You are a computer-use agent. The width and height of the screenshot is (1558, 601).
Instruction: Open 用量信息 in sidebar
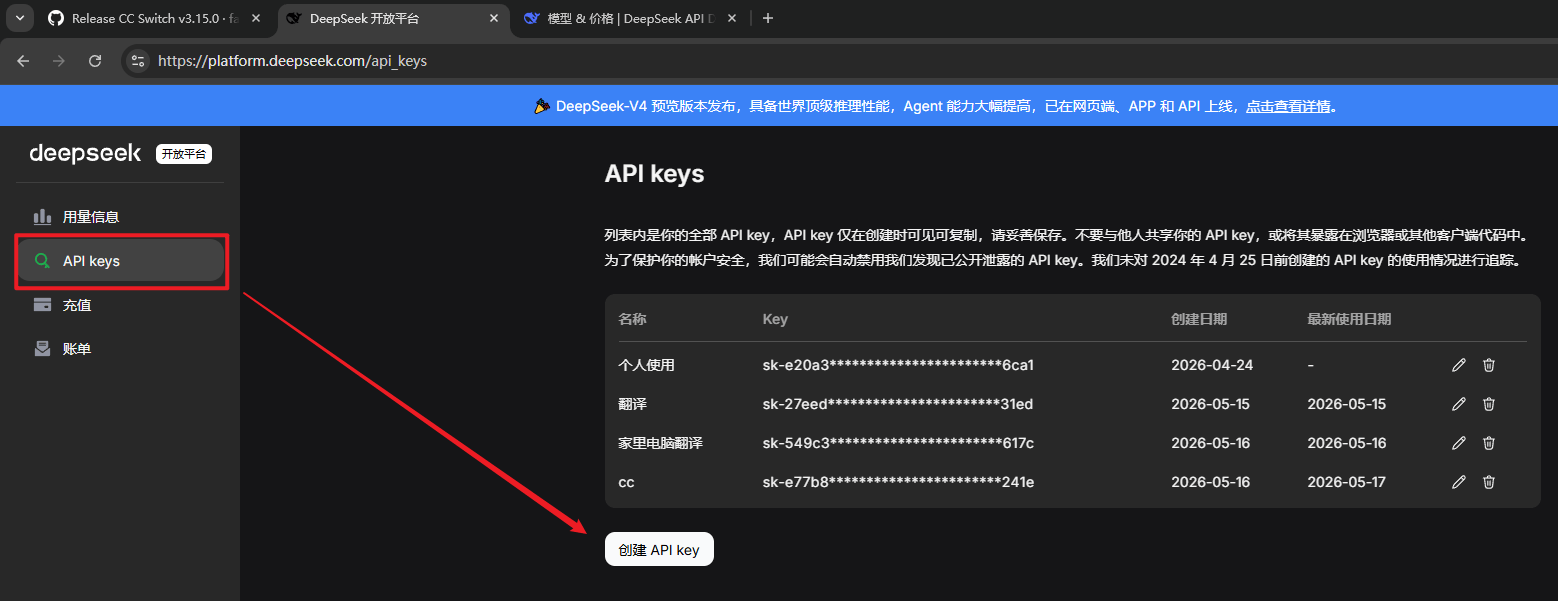click(120, 216)
